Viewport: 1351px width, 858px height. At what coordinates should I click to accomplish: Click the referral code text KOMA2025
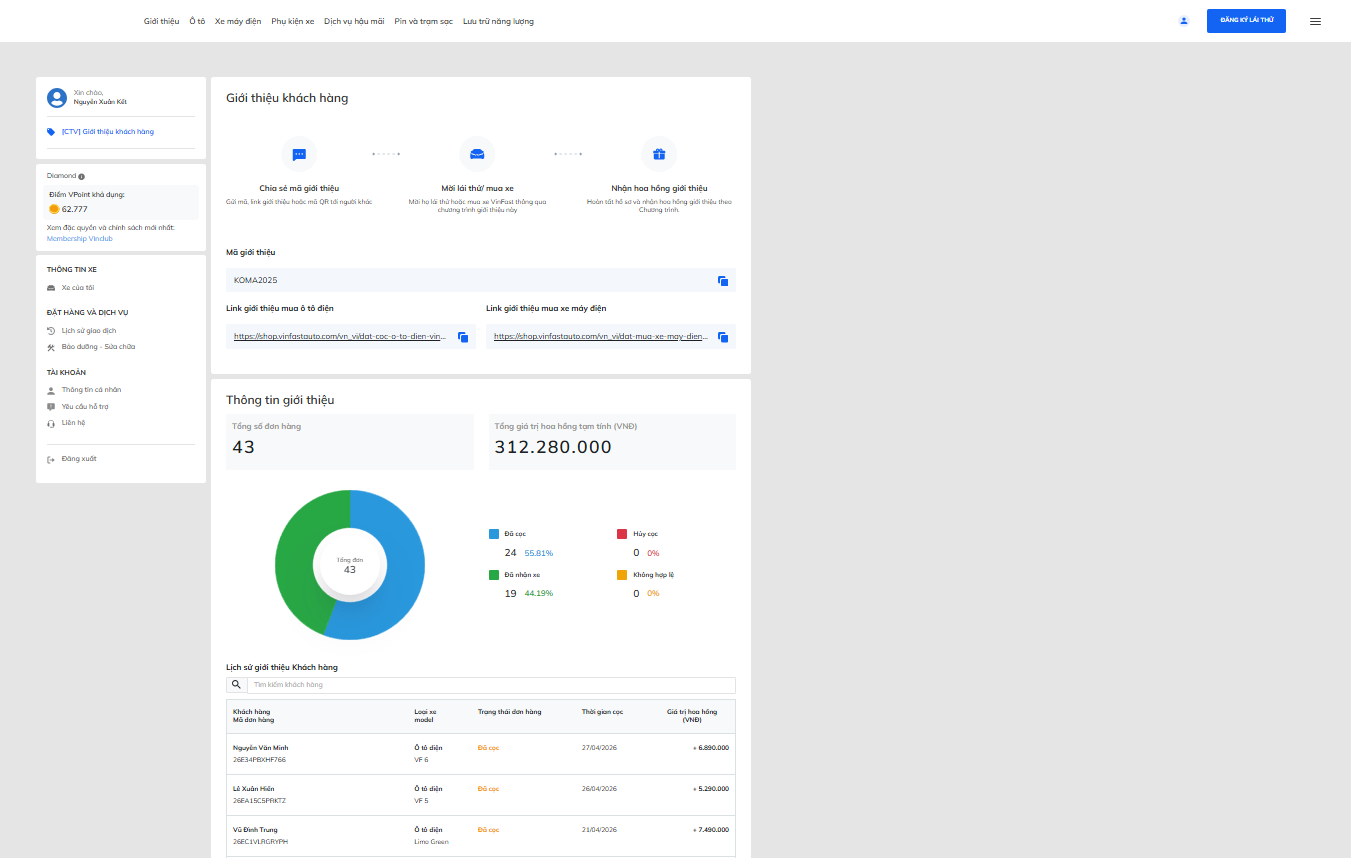click(255, 280)
